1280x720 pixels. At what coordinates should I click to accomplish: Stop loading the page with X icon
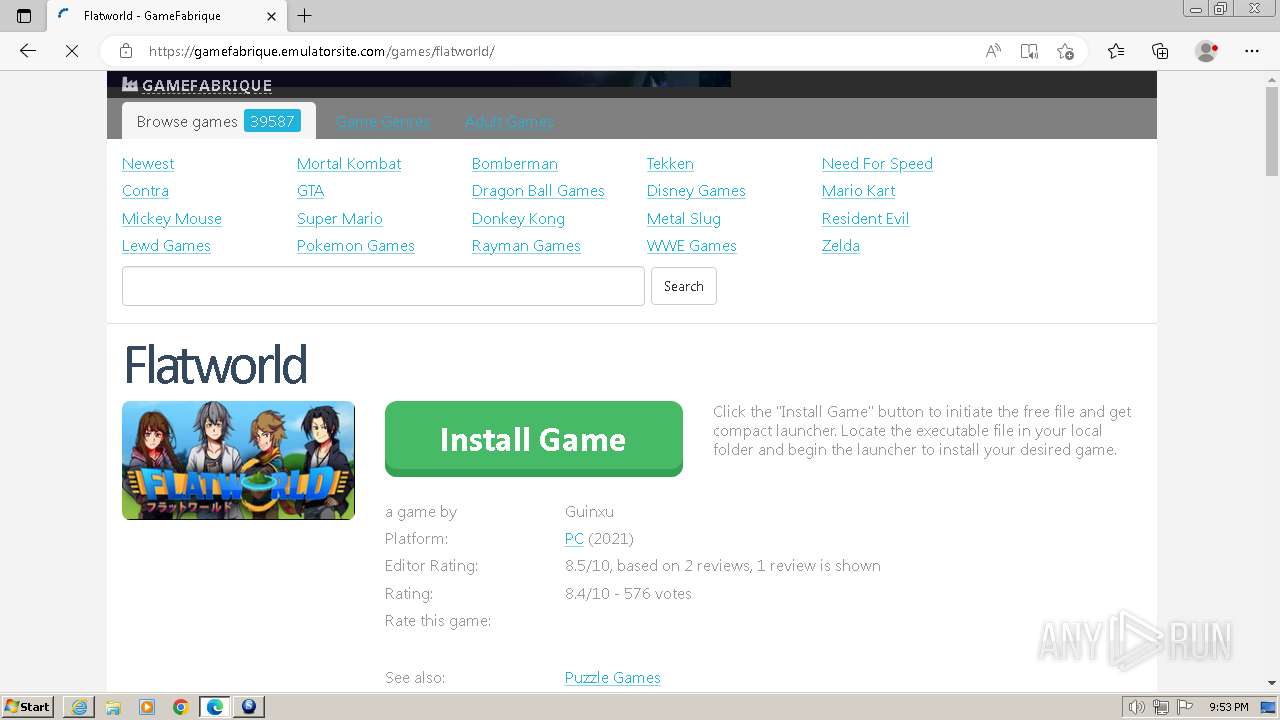(72, 51)
